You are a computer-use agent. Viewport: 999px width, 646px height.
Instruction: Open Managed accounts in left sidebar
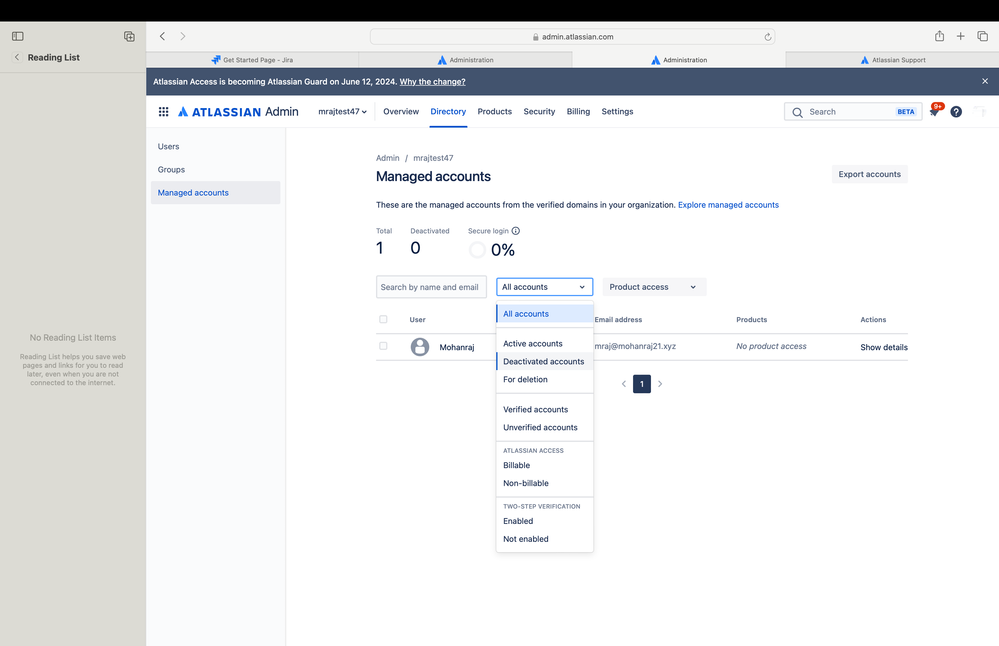tap(215, 192)
